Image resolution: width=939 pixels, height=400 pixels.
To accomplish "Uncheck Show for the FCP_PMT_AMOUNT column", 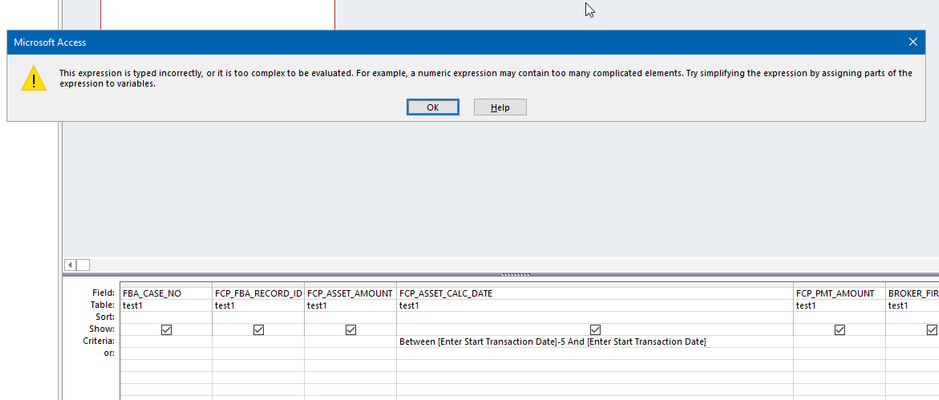I will pyautogui.click(x=840, y=330).
